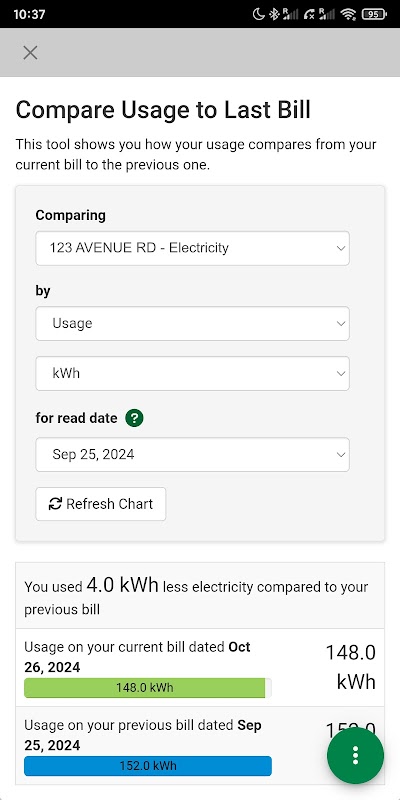Tap the 'This tool shows you' description text
This screenshot has height=800, width=400.
coord(196,155)
